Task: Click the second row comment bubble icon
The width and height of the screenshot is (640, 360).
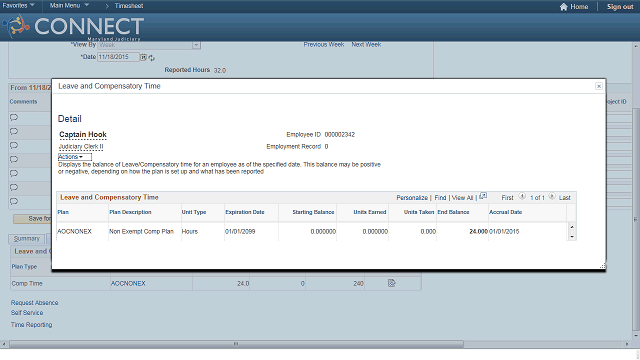Action: (x=14, y=131)
